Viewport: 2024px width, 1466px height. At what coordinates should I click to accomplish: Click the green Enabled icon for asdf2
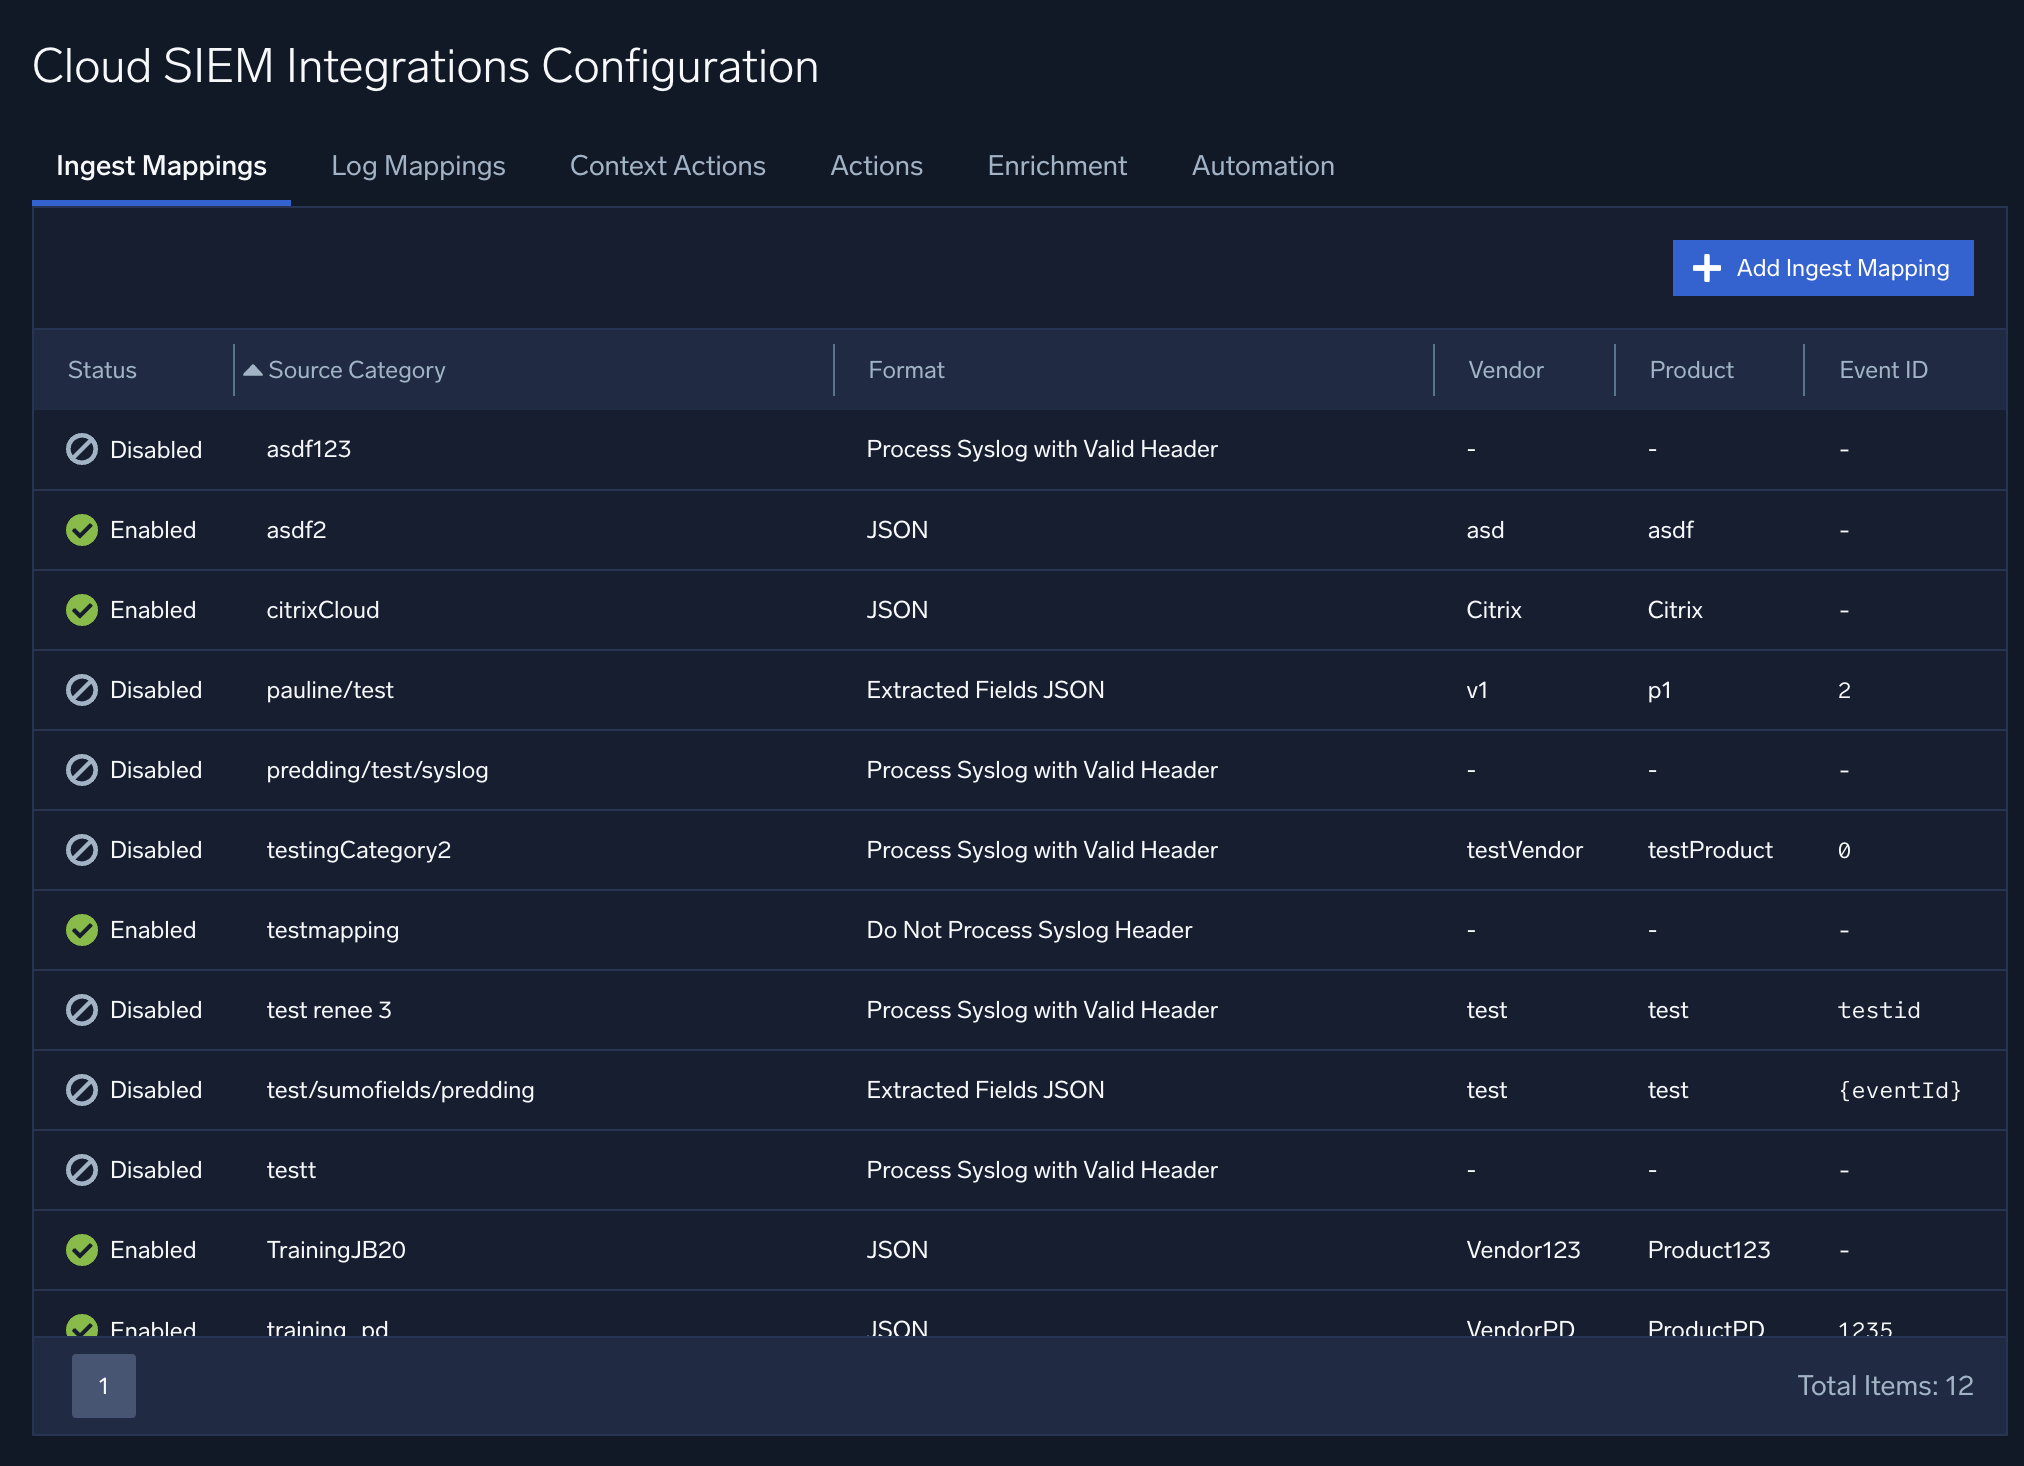click(x=82, y=530)
